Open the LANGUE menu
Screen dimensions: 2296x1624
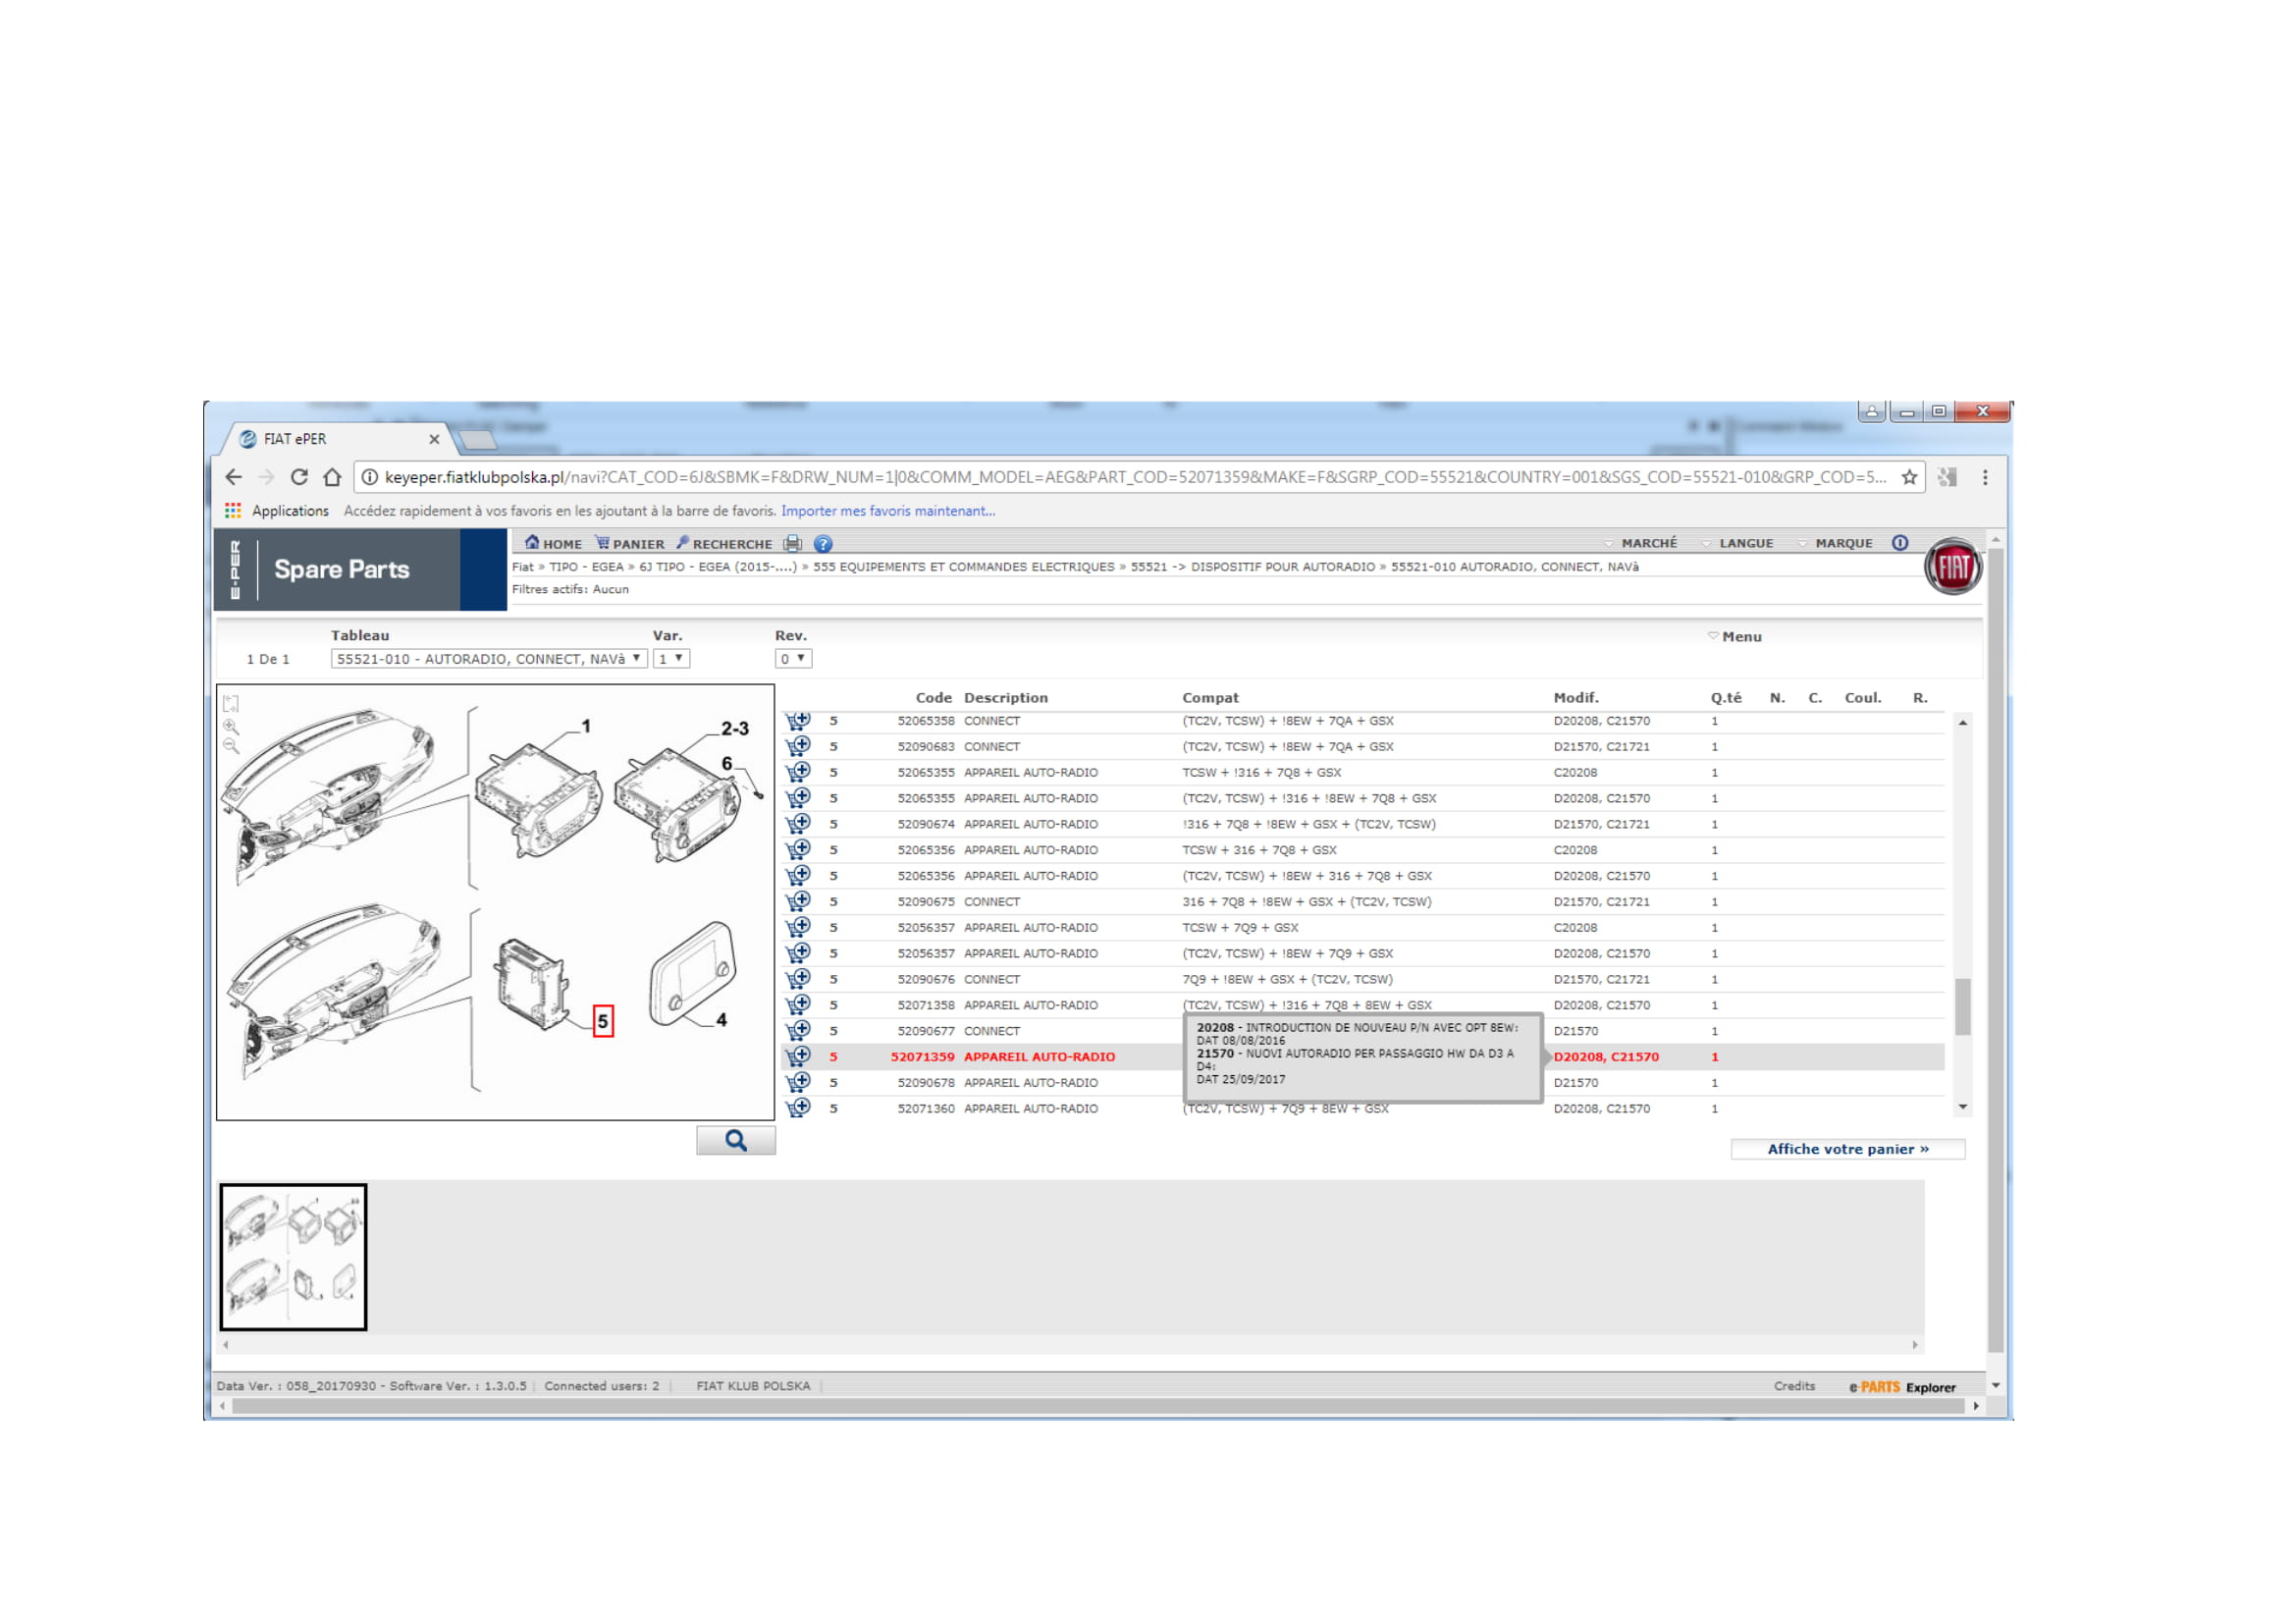pos(1745,543)
